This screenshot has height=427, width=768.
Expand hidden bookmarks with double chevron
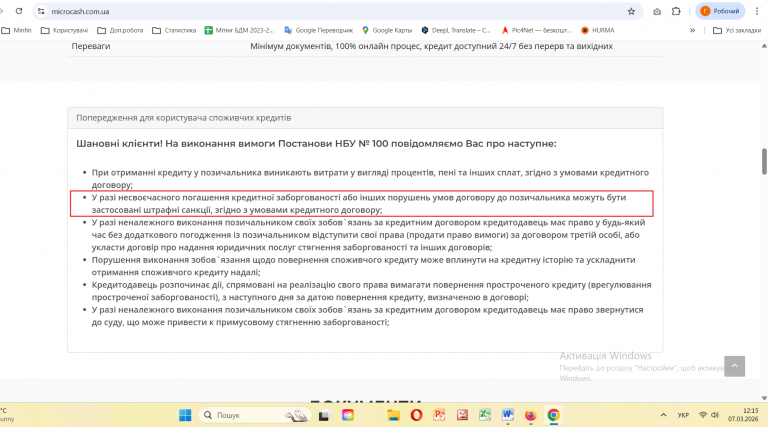tap(693, 30)
